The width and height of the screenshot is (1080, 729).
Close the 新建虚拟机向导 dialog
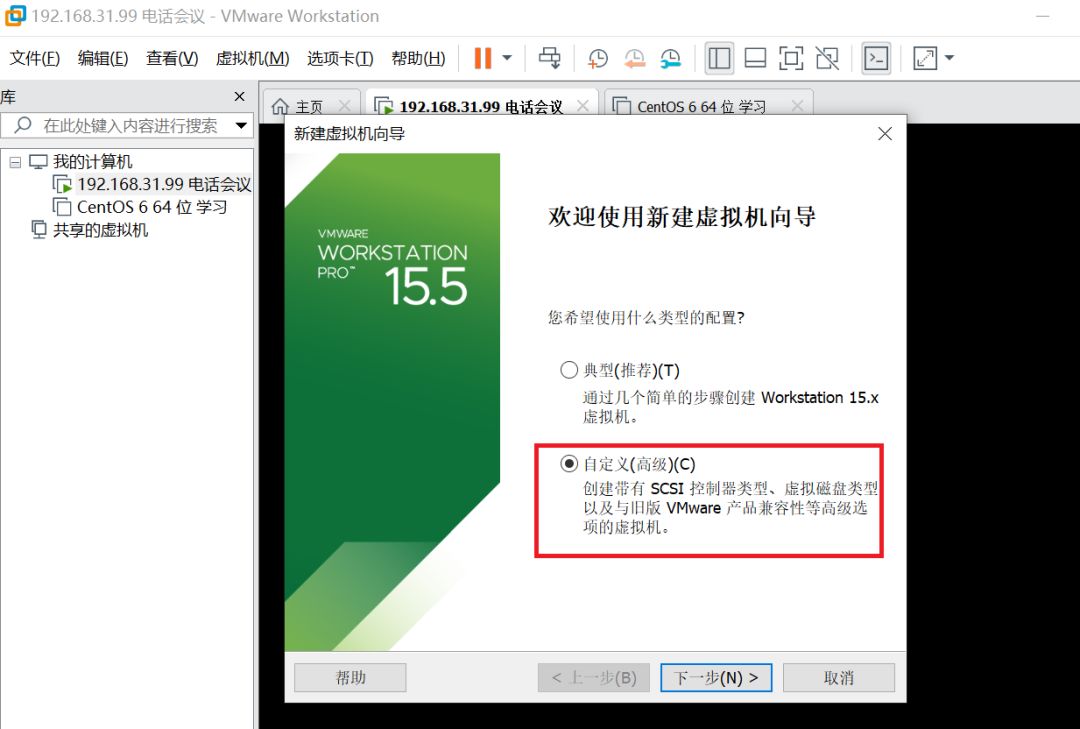885,134
